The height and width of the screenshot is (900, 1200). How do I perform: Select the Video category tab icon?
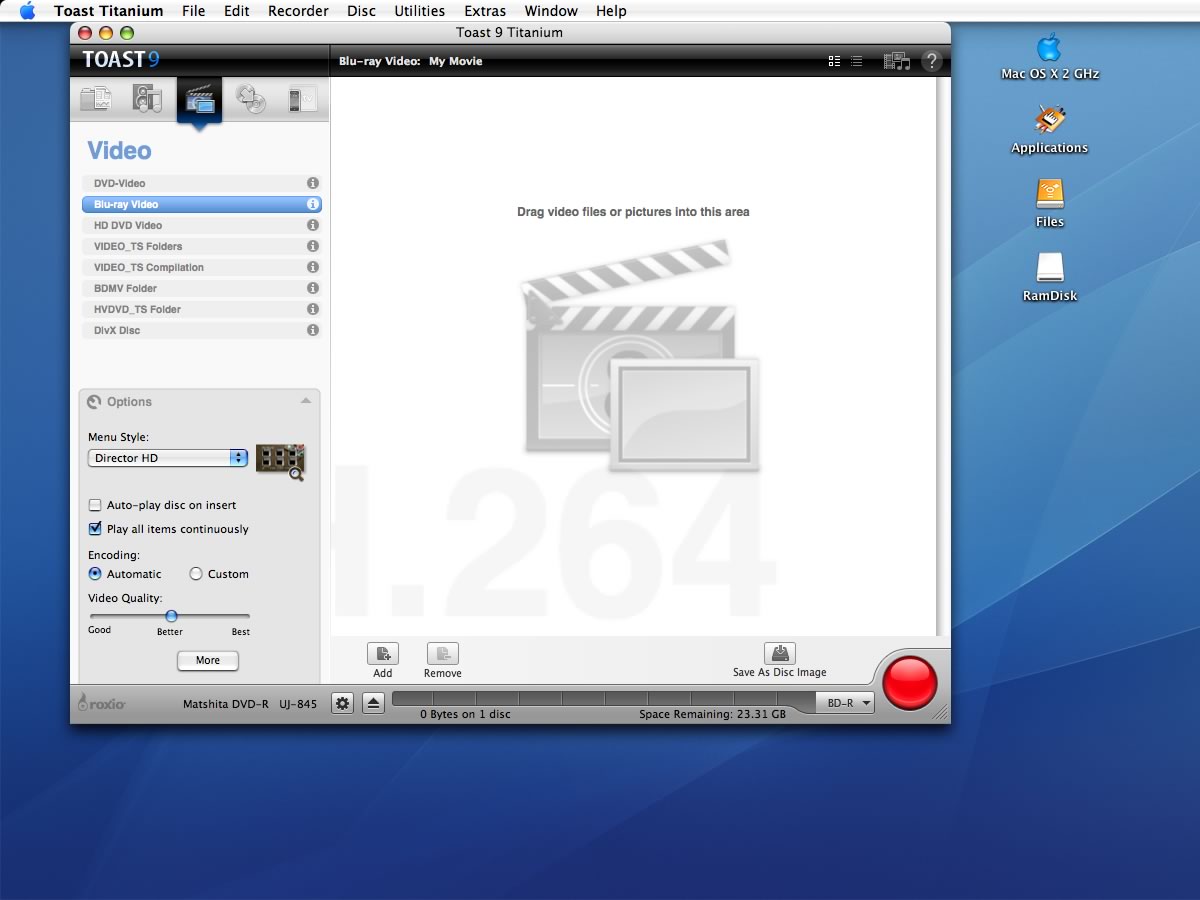[200, 101]
